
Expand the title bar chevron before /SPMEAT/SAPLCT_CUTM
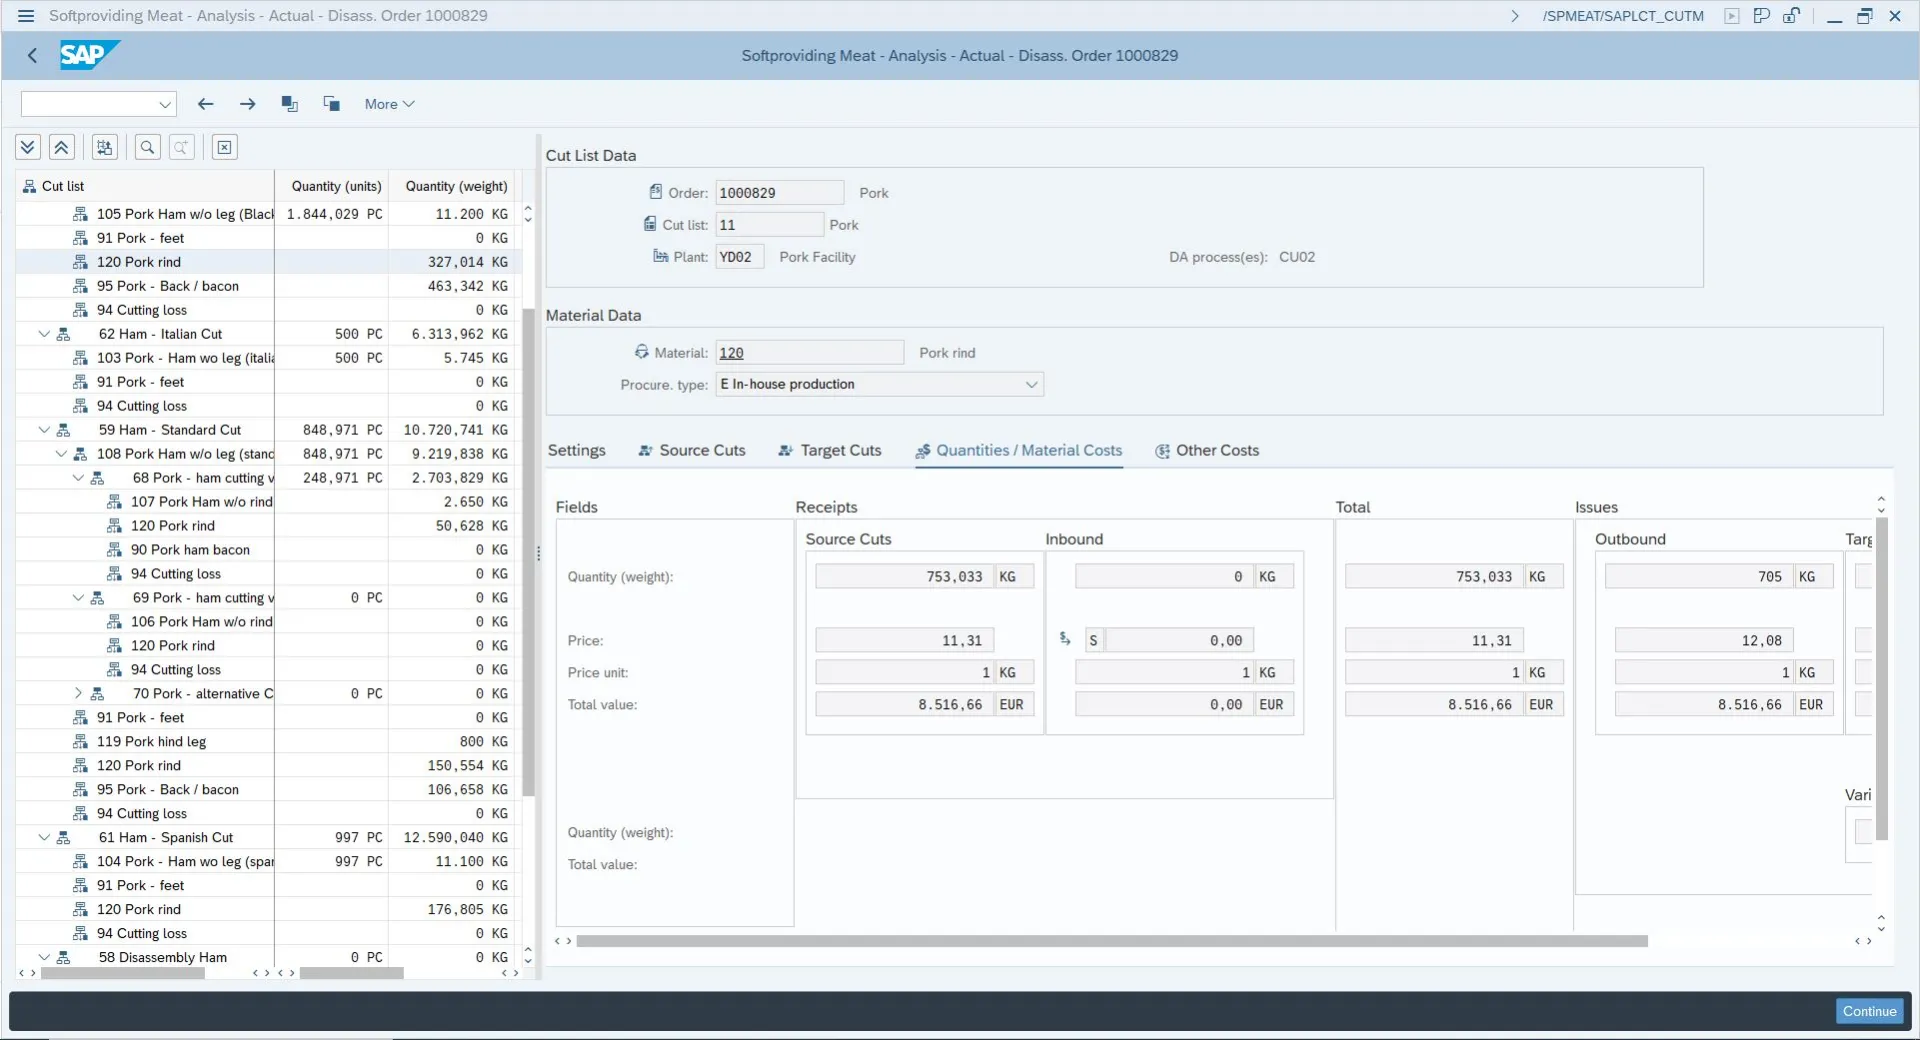pyautogui.click(x=1515, y=16)
